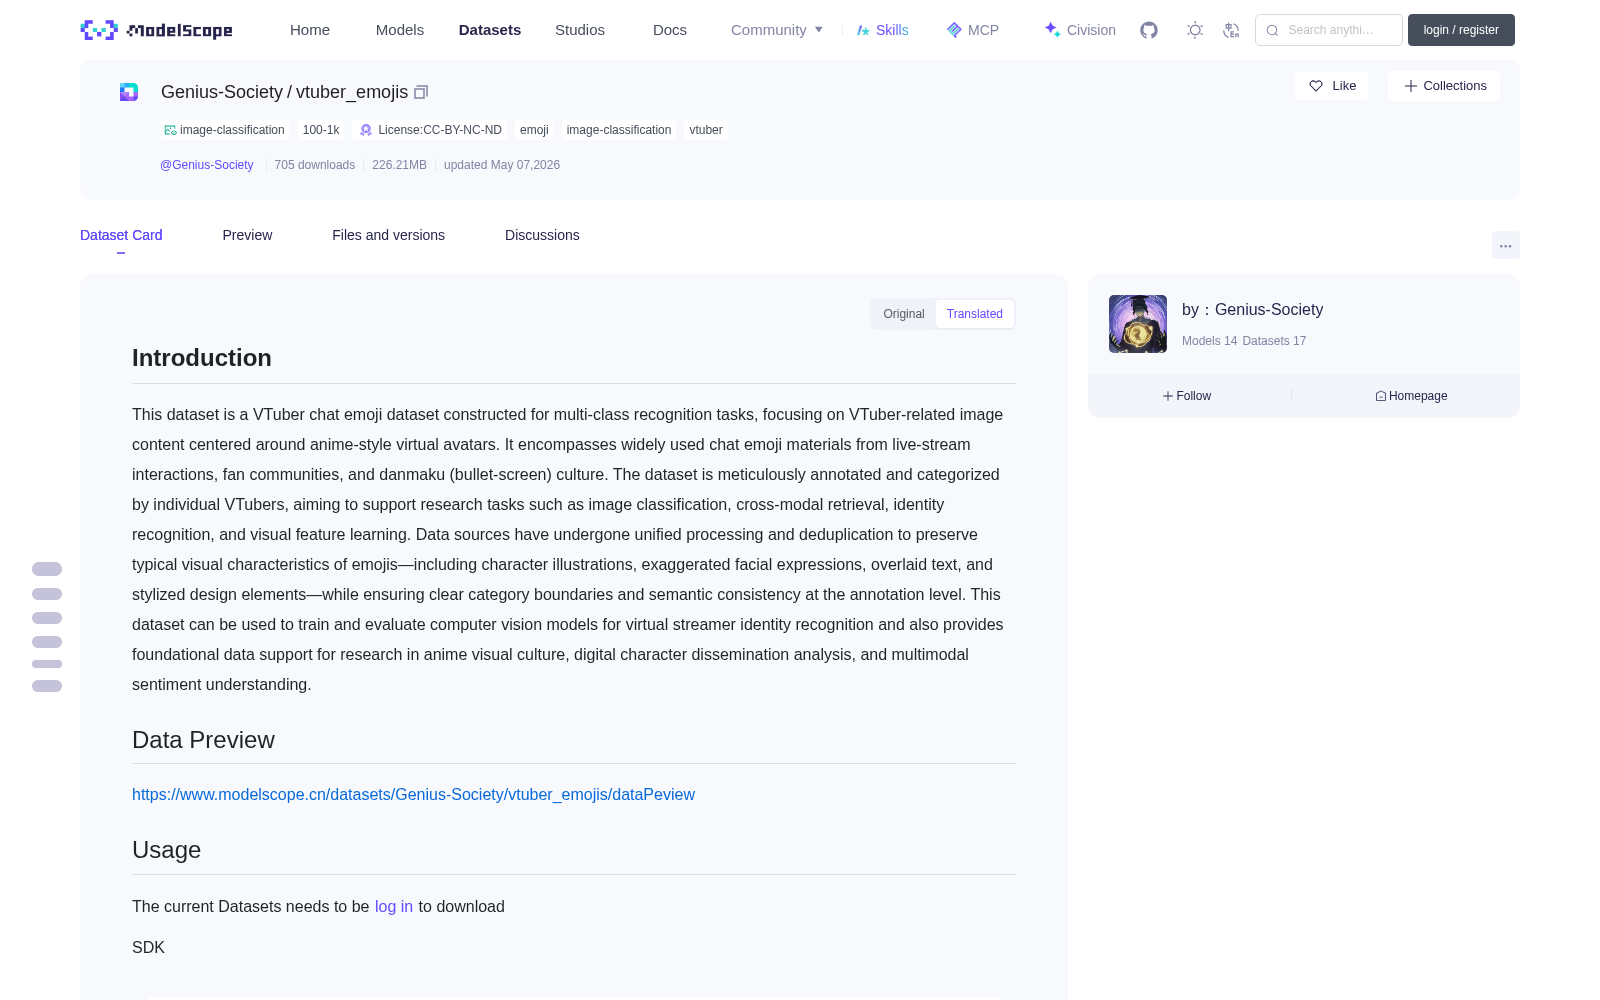Click the Models 14 count
1600x1000 pixels.
click(1209, 341)
